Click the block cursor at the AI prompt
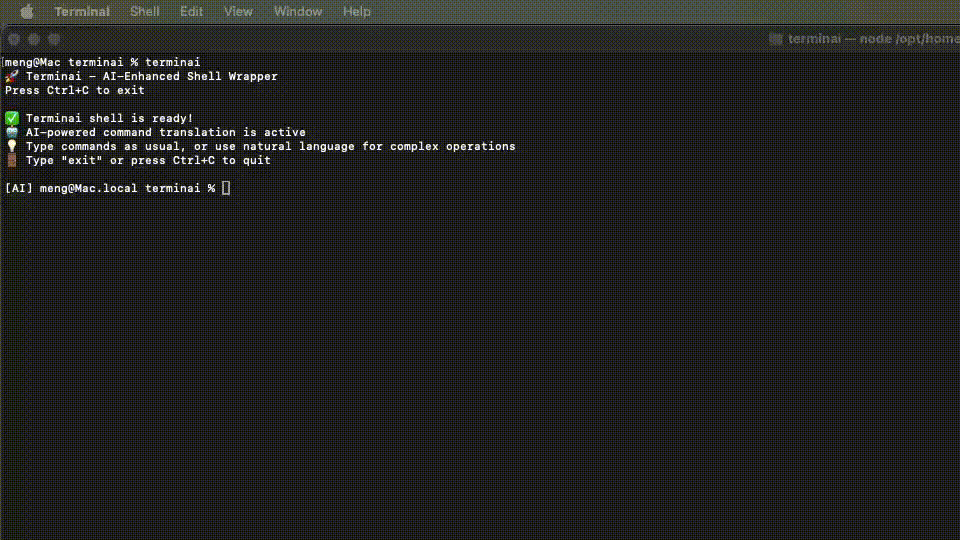The height and width of the screenshot is (540, 960). [226, 188]
